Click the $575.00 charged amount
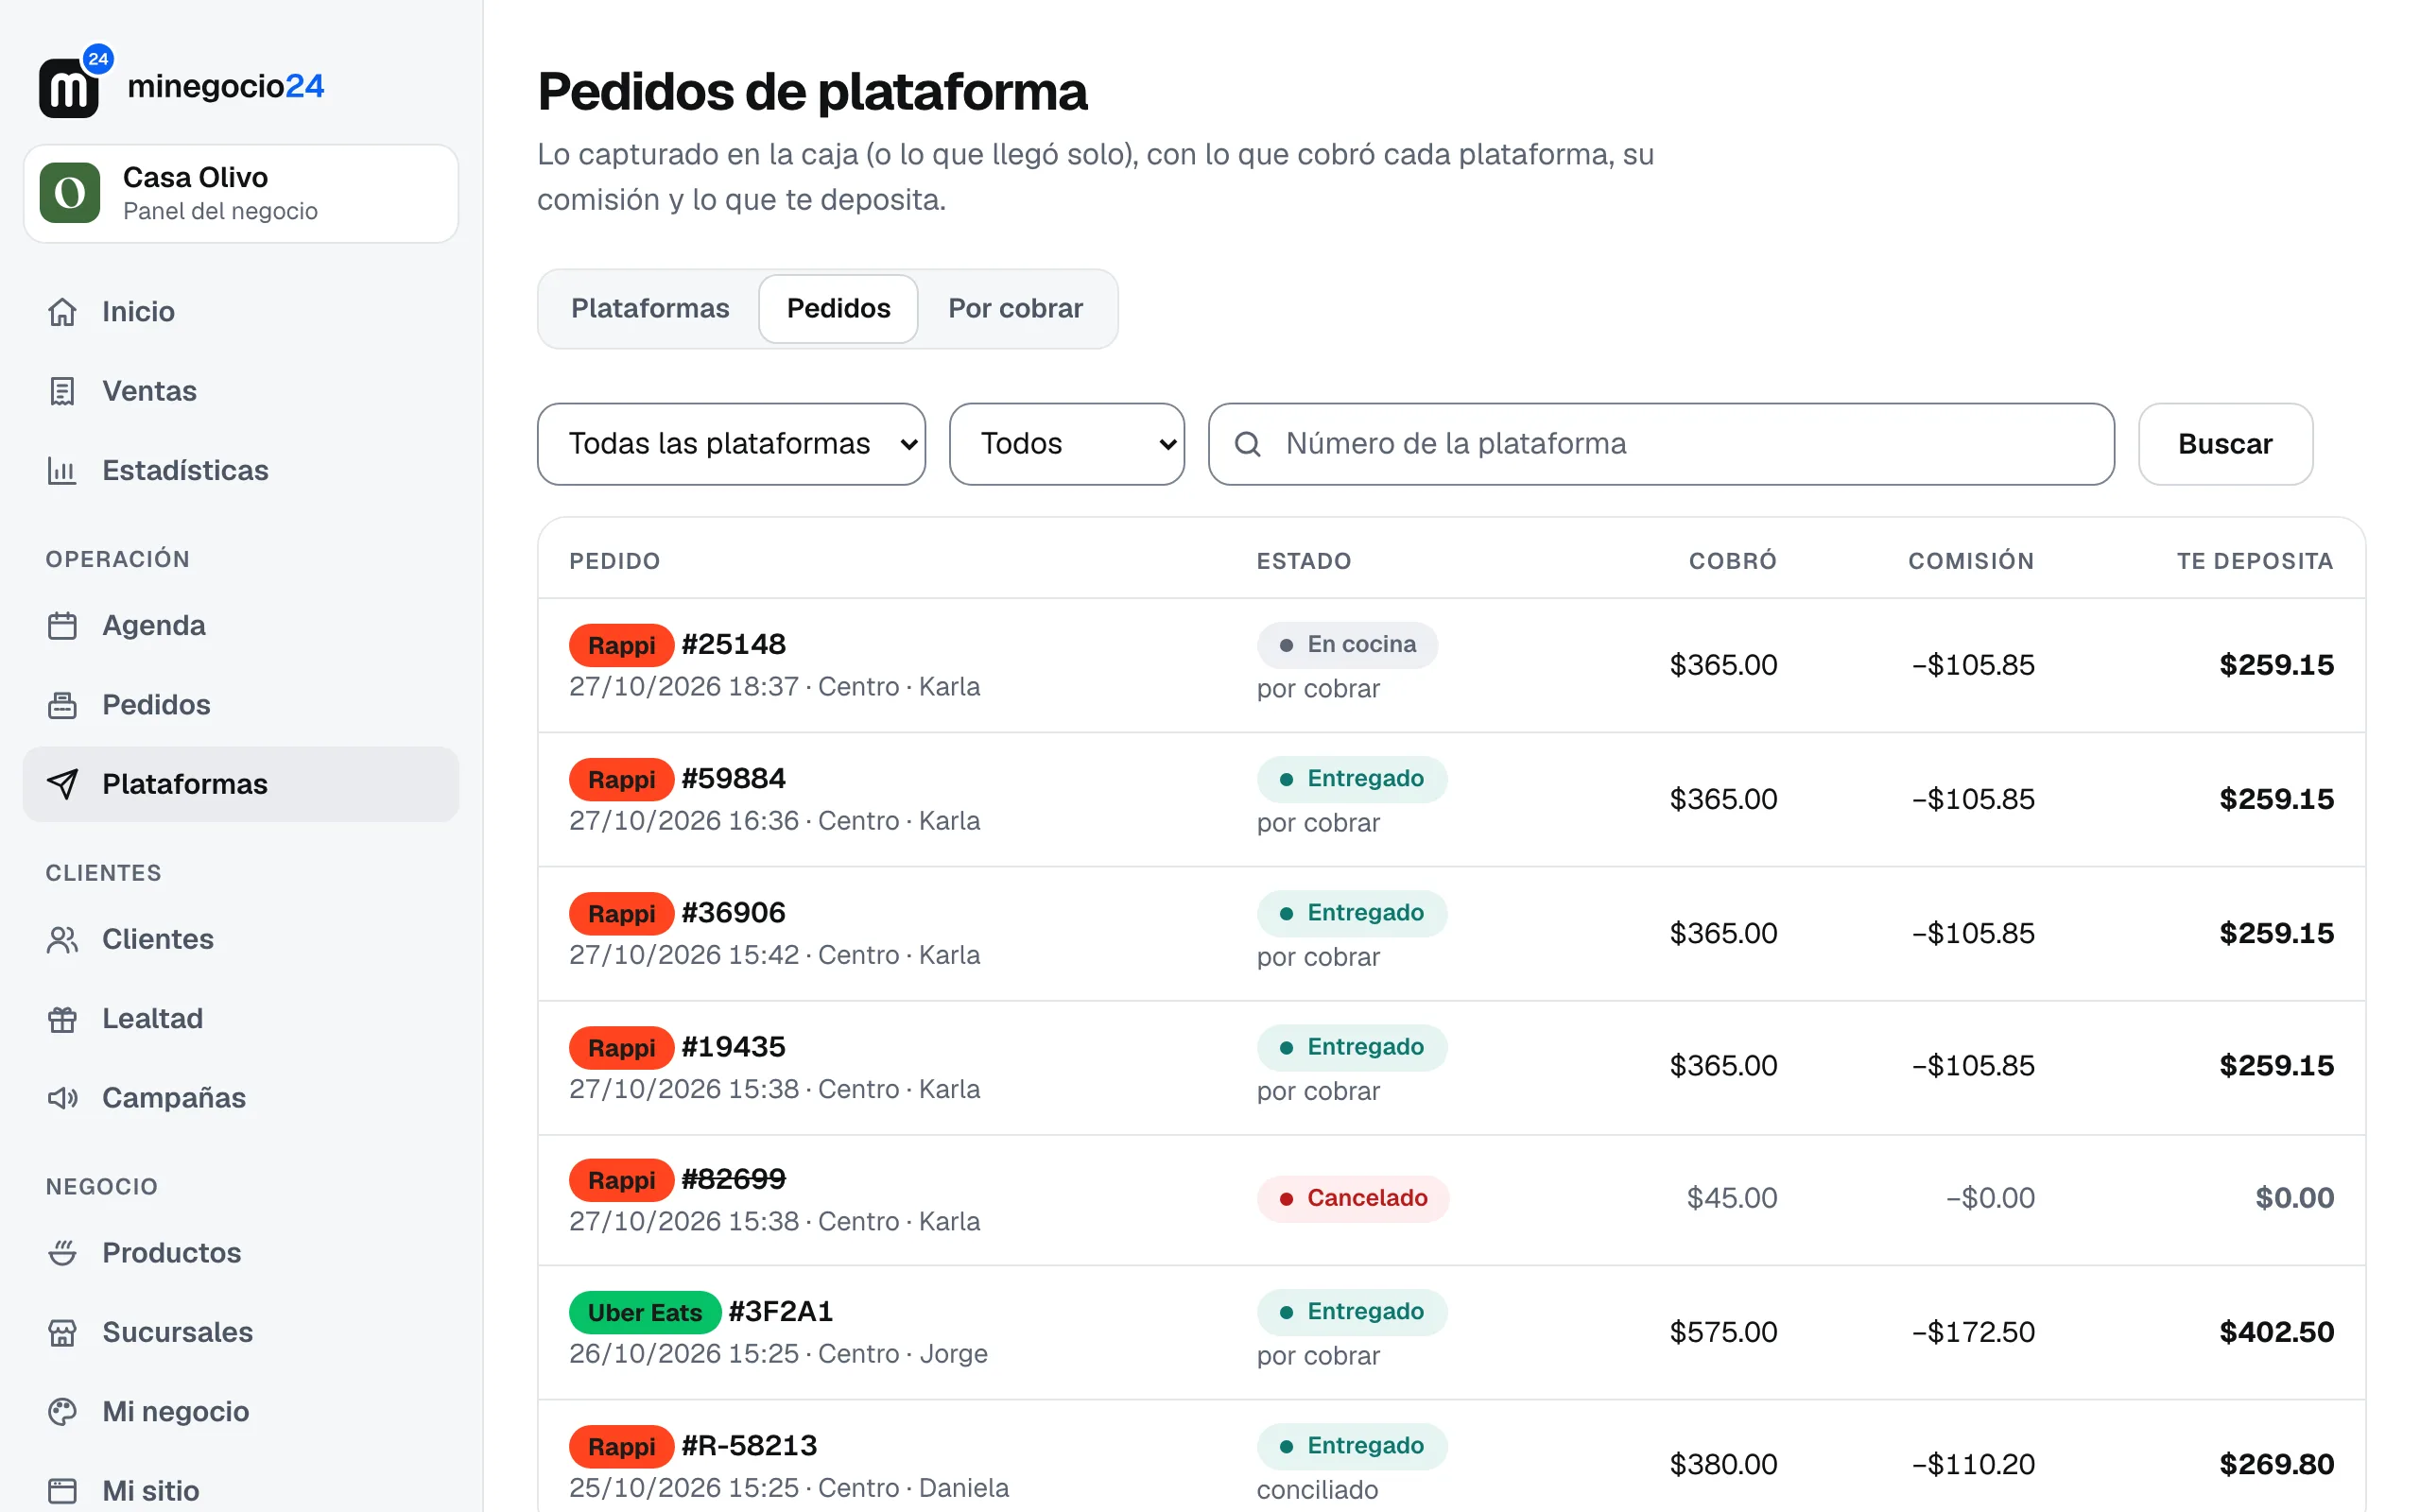 click(x=1723, y=1332)
